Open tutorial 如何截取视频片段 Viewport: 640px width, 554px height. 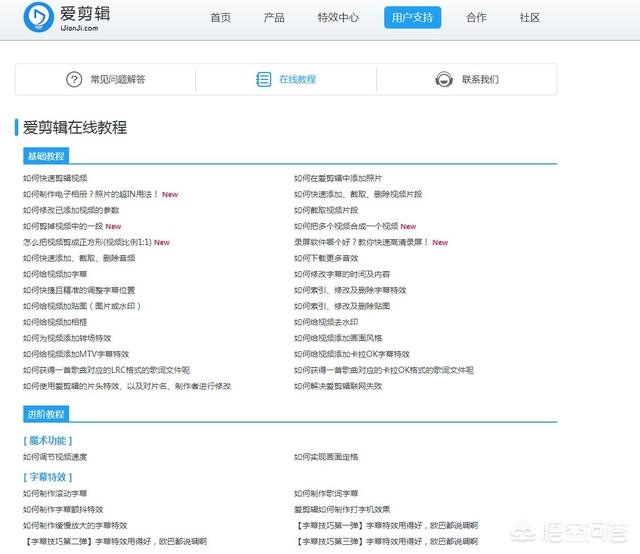326,210
